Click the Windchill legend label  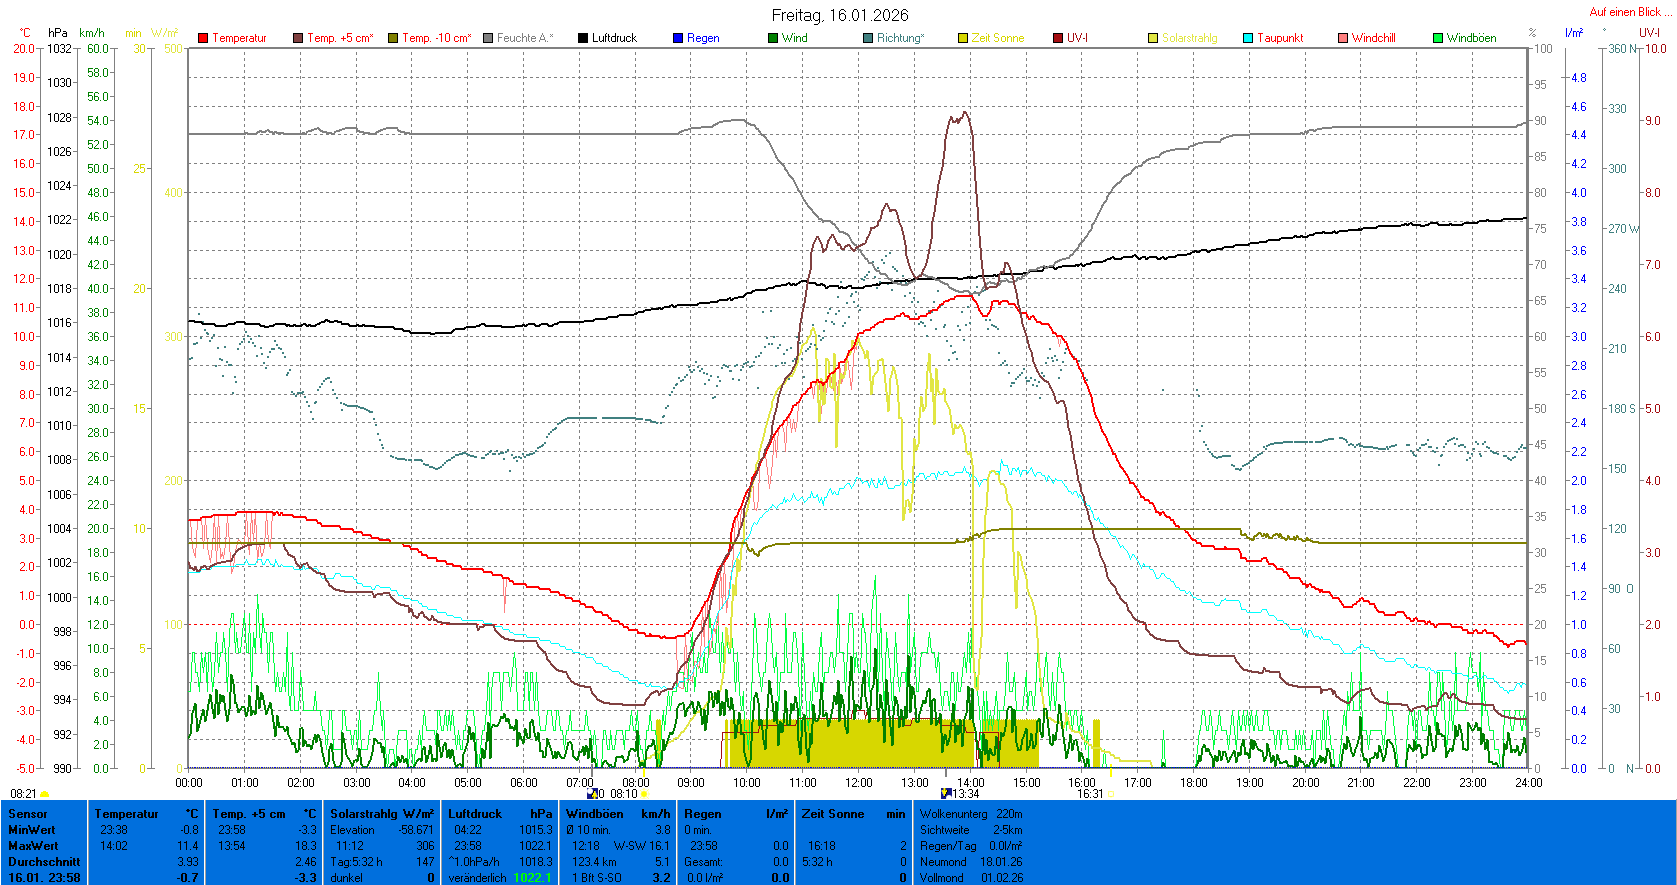pos(1373,38)
